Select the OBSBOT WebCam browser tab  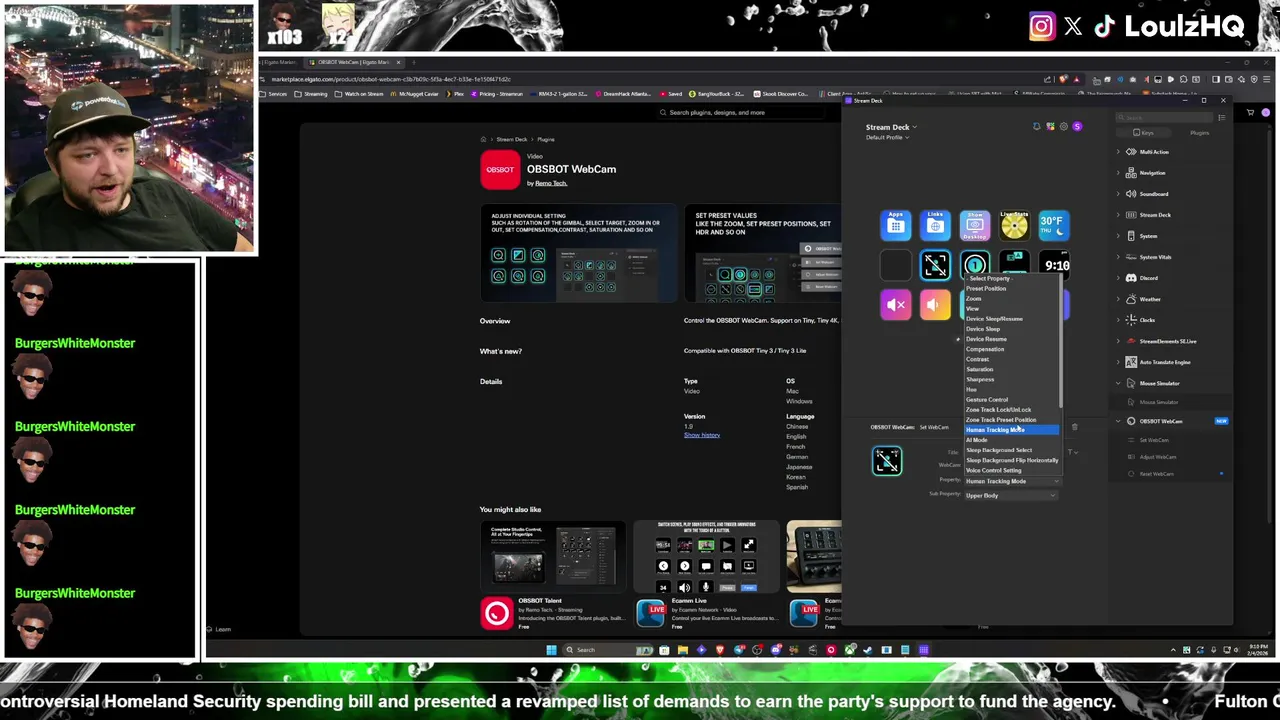click(x=355, y=62)
